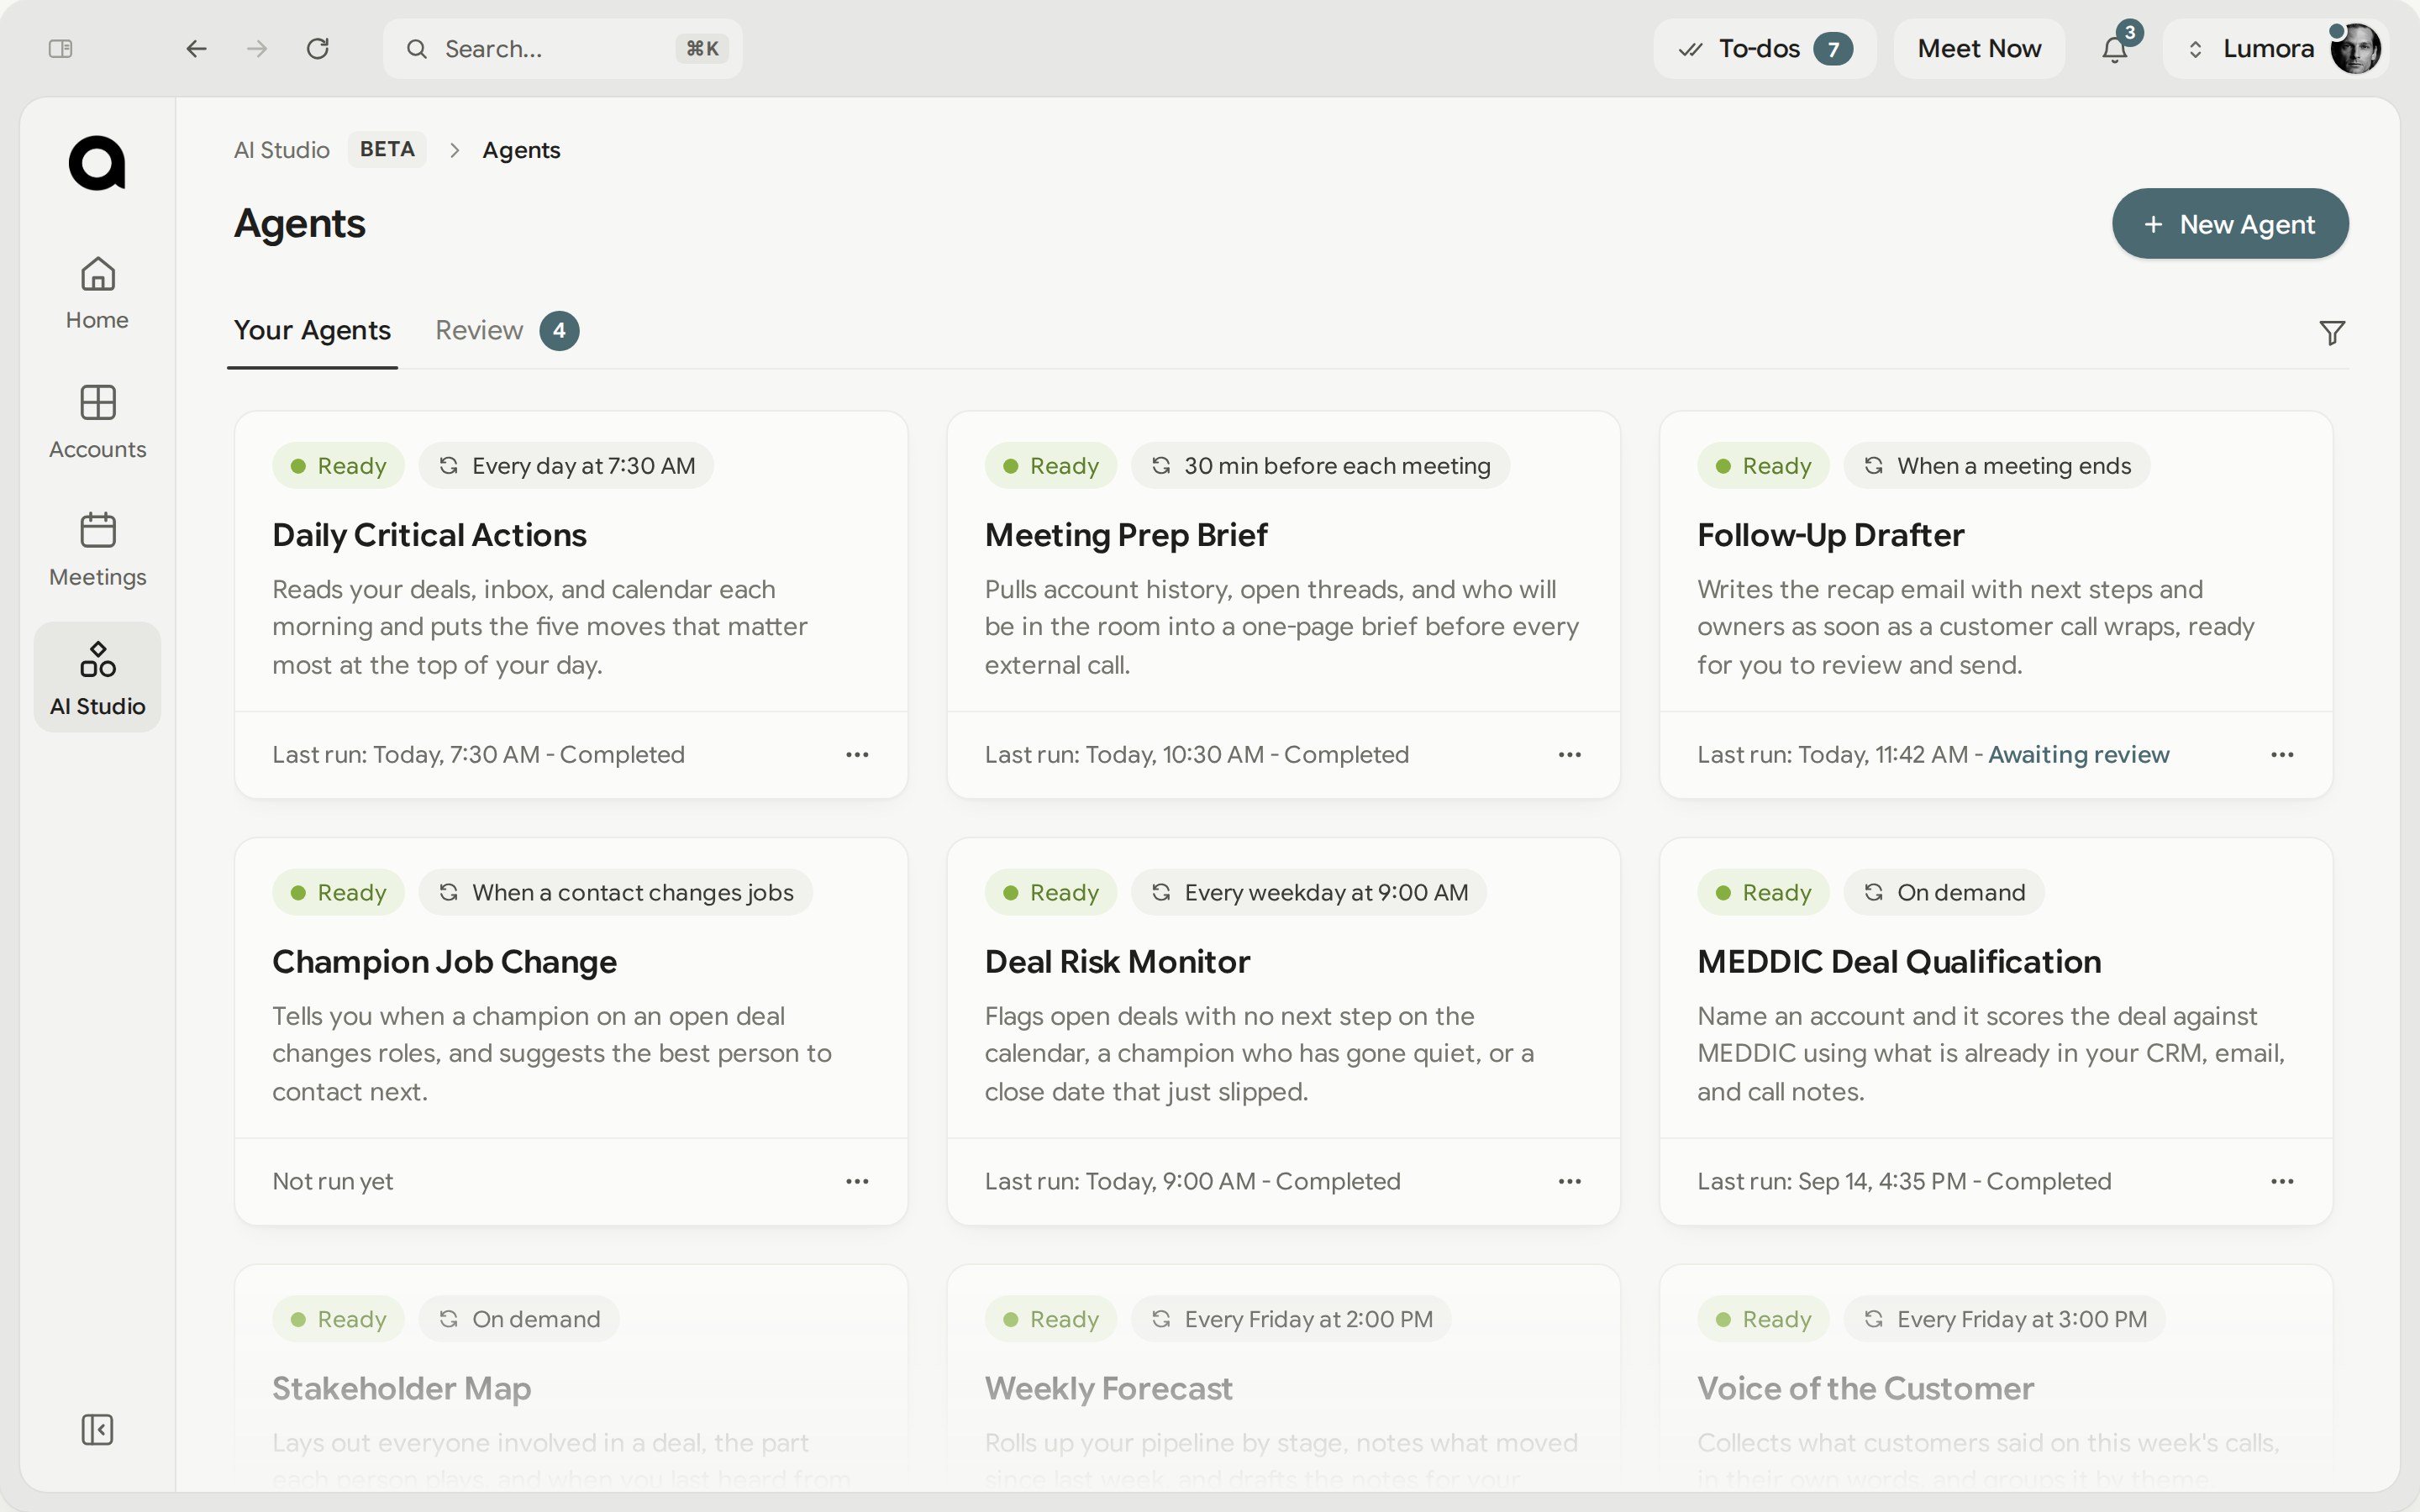Open more options for Deal Risk Monitor
Image resolution: width=2420 pixels, height=1512 pixels.
[x=1570, y=1182]
